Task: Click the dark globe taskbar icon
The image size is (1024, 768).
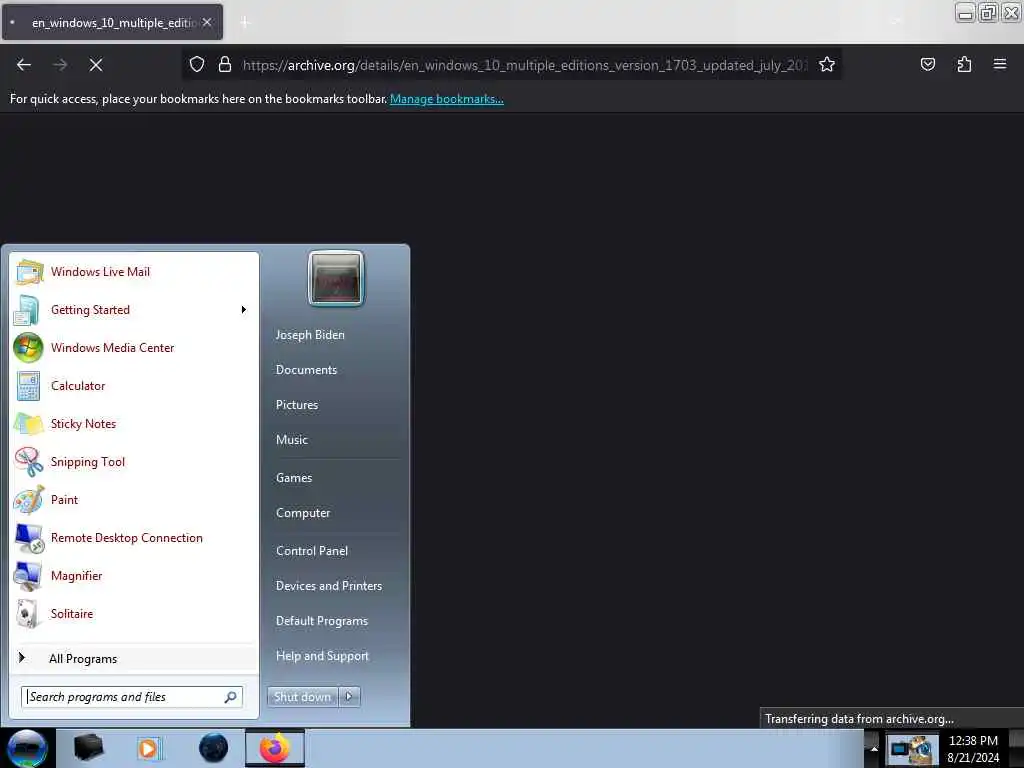Action: point(213,748)
